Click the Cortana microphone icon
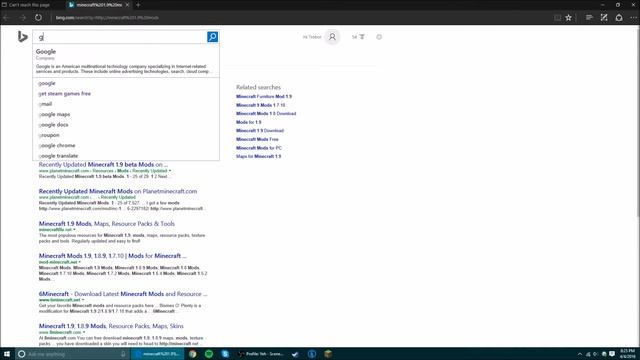Screen dimensions: 640x360 (123, 354)
